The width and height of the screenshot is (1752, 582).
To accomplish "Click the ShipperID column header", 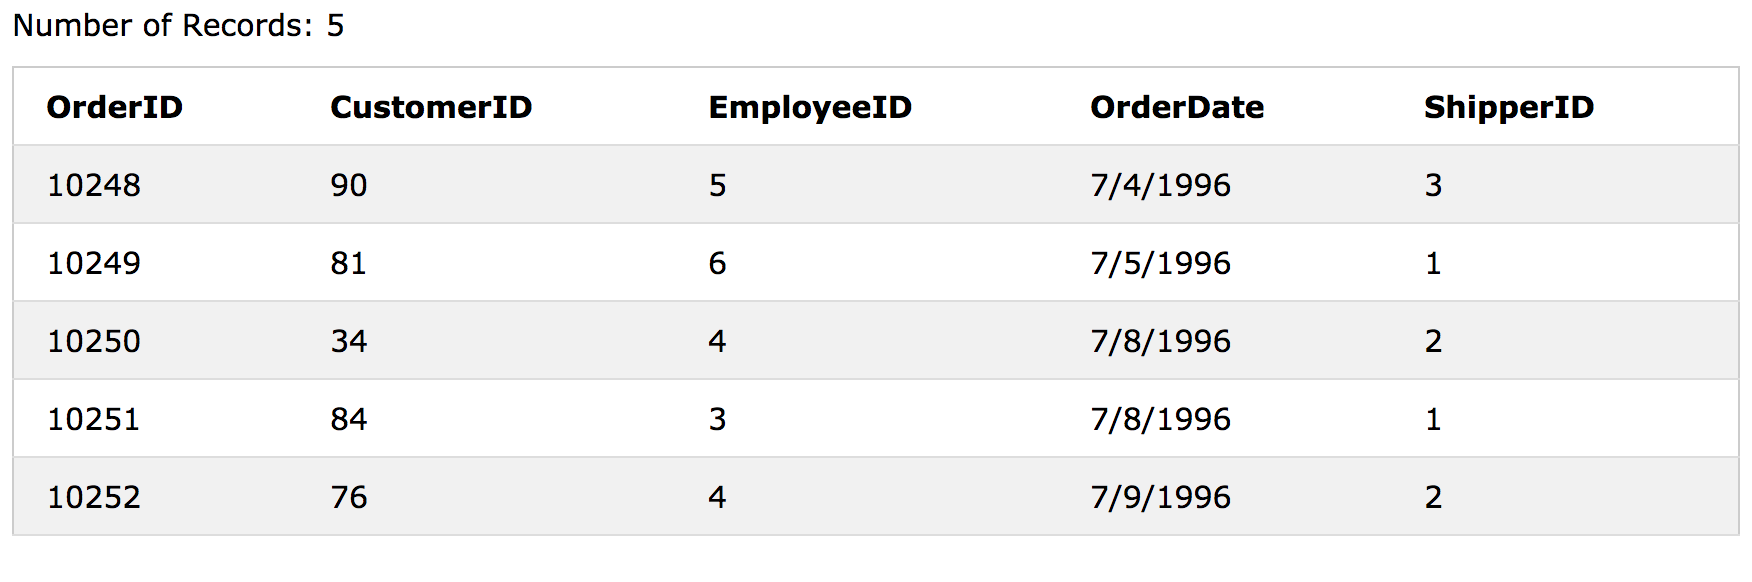I will pyautogui.click(x=1509, y=107).
